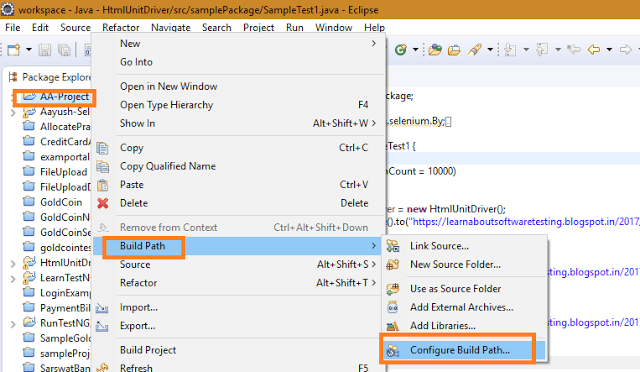Screen dimensions: 640x372
Task: Expand the folded imports marker after By;
Action: (x=448, y=122)
